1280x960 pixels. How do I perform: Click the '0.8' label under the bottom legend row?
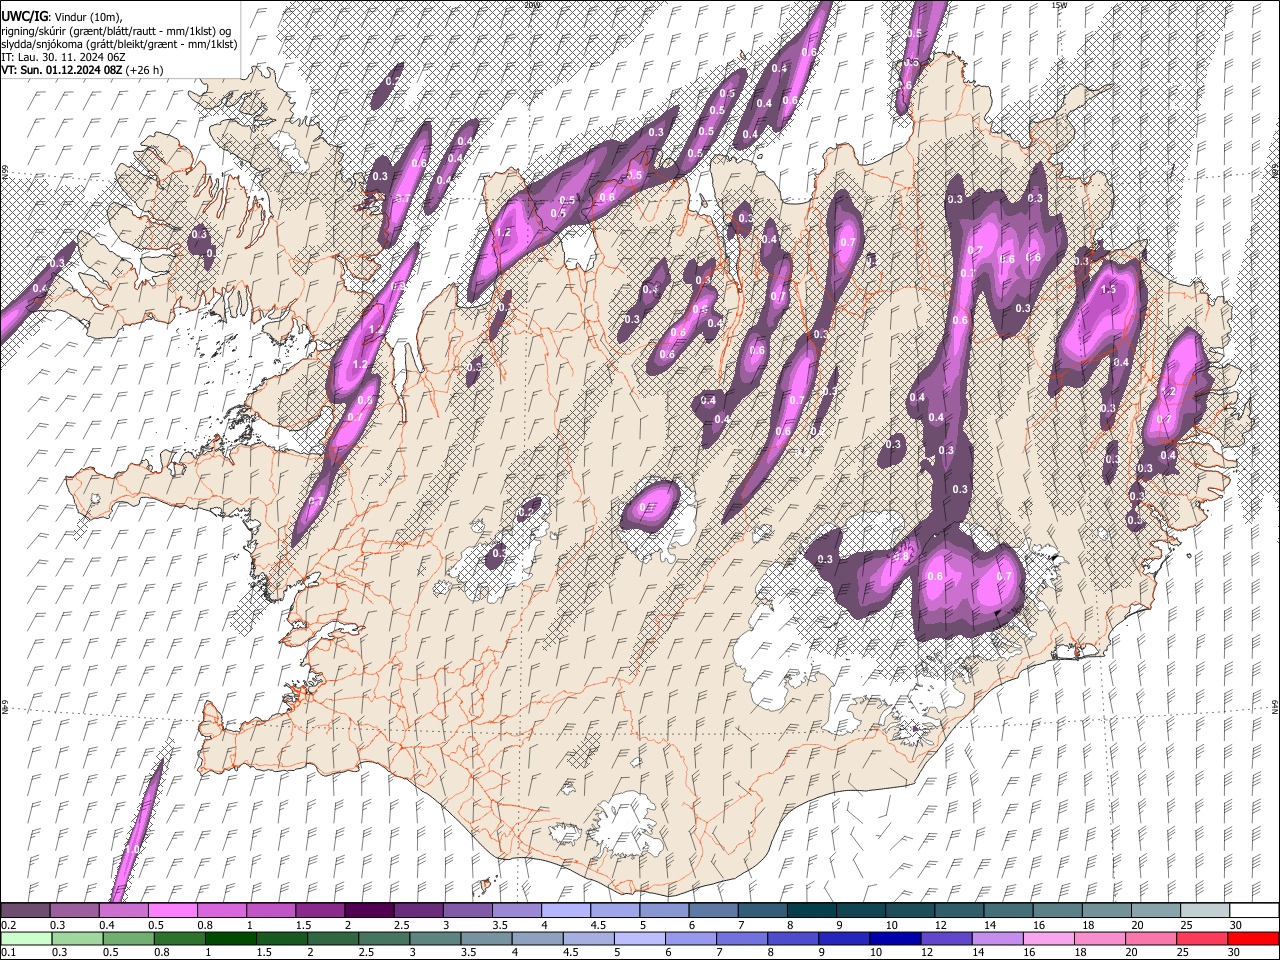(x=161, y=952)
